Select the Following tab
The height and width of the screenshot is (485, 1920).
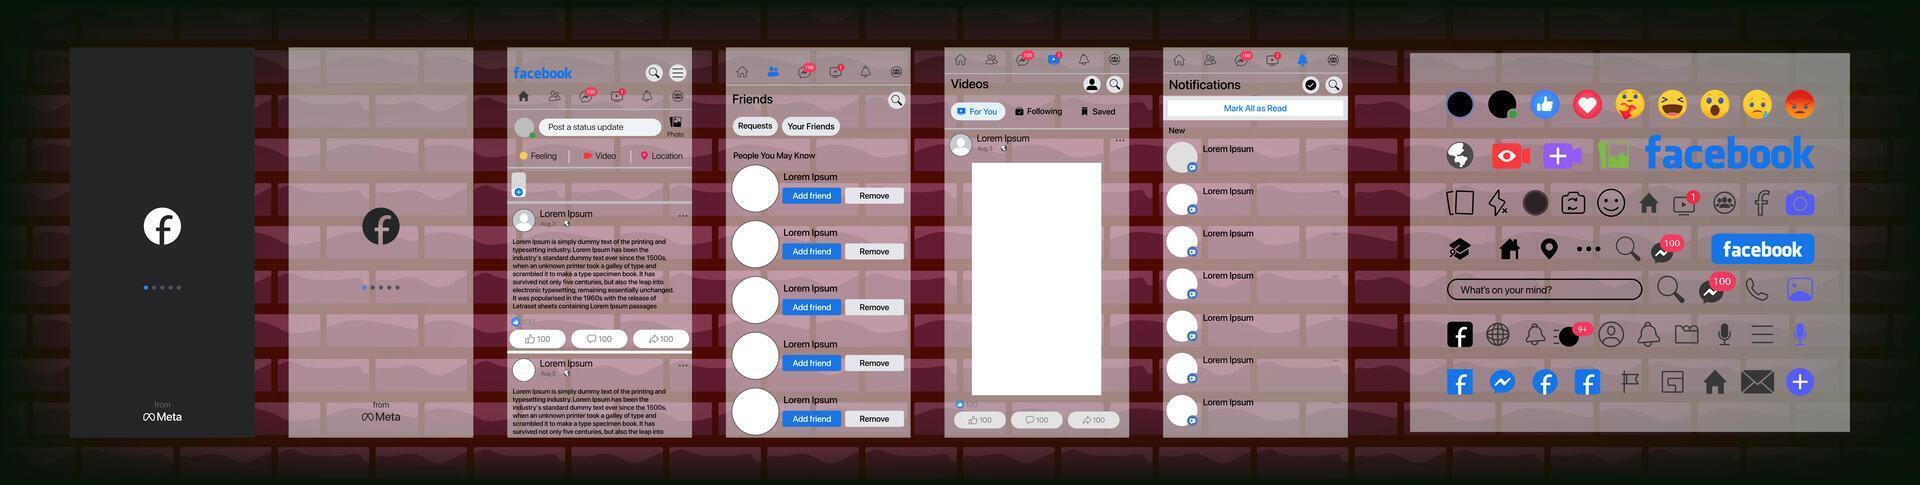pyautogui.click(x=1039, y=112)
